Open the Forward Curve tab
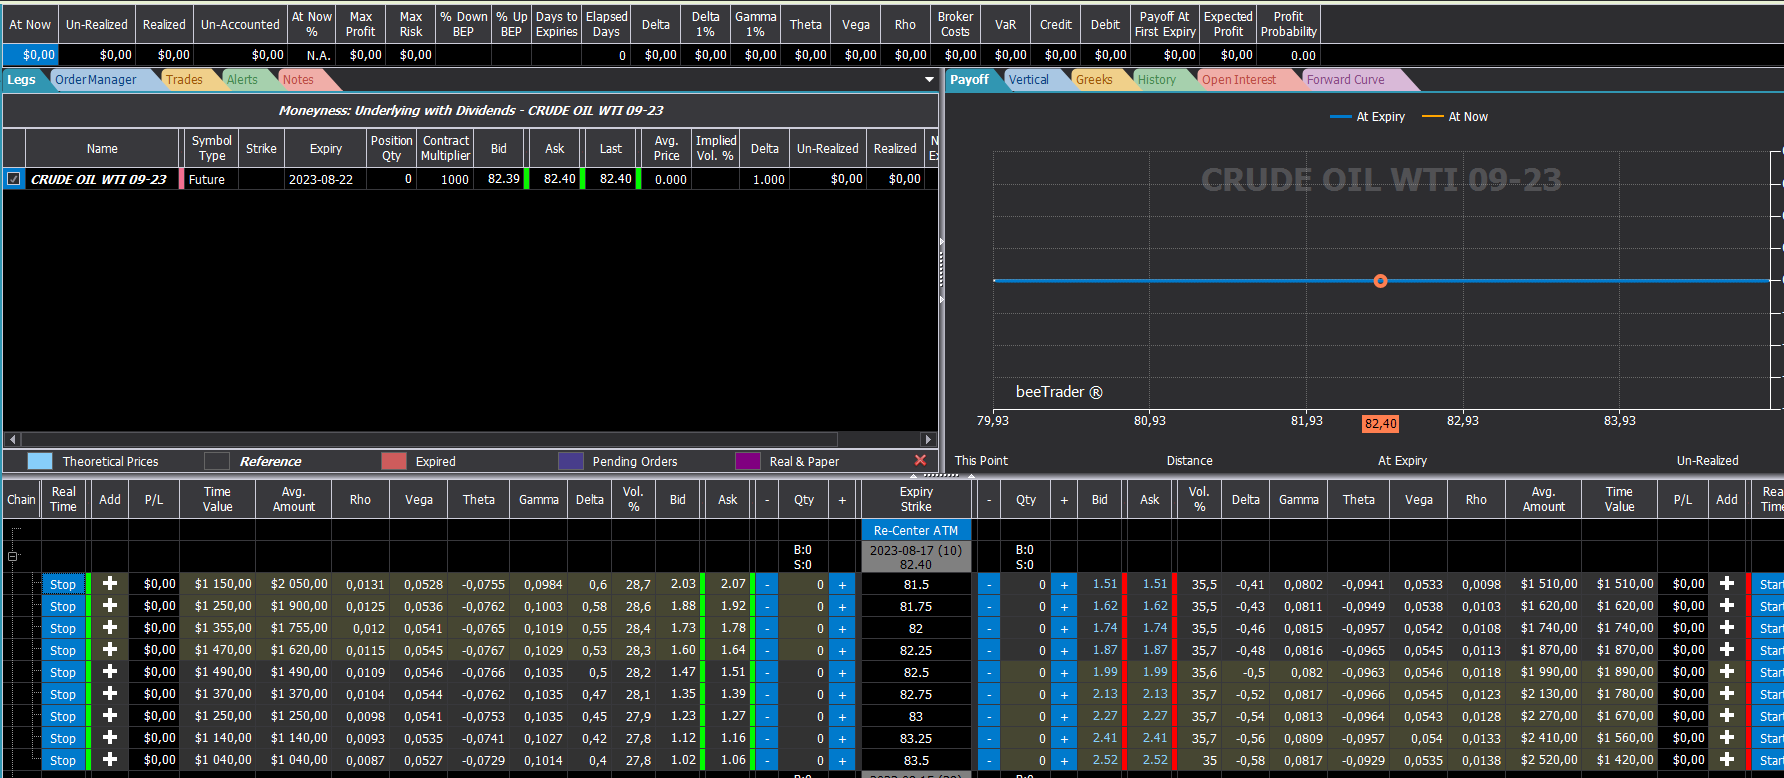Image resolution: width=1784 pixels, height=778 pixels. pyautogui.click(x=1345, y=80)
